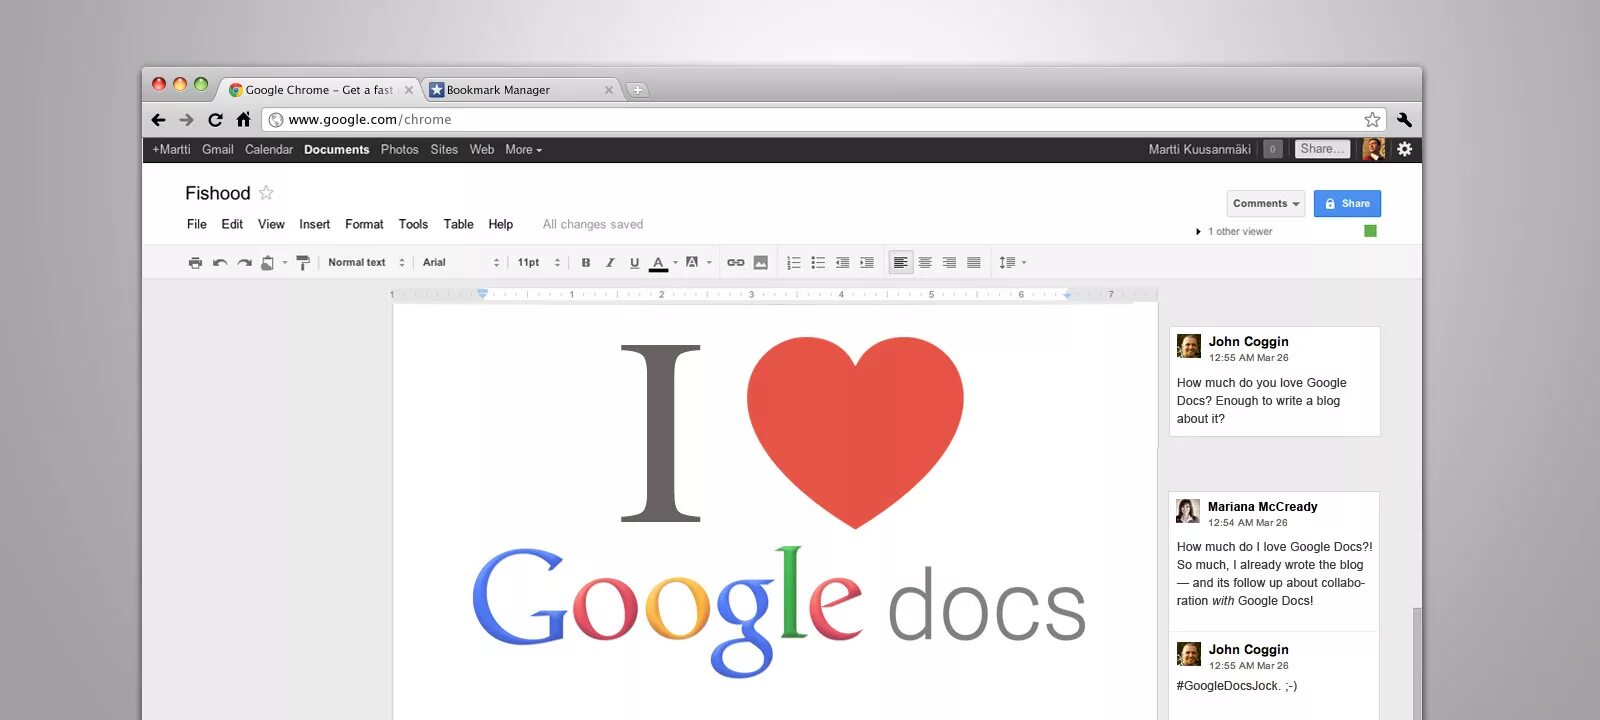
Task: Set right text alignment
Action: (949, 263)
